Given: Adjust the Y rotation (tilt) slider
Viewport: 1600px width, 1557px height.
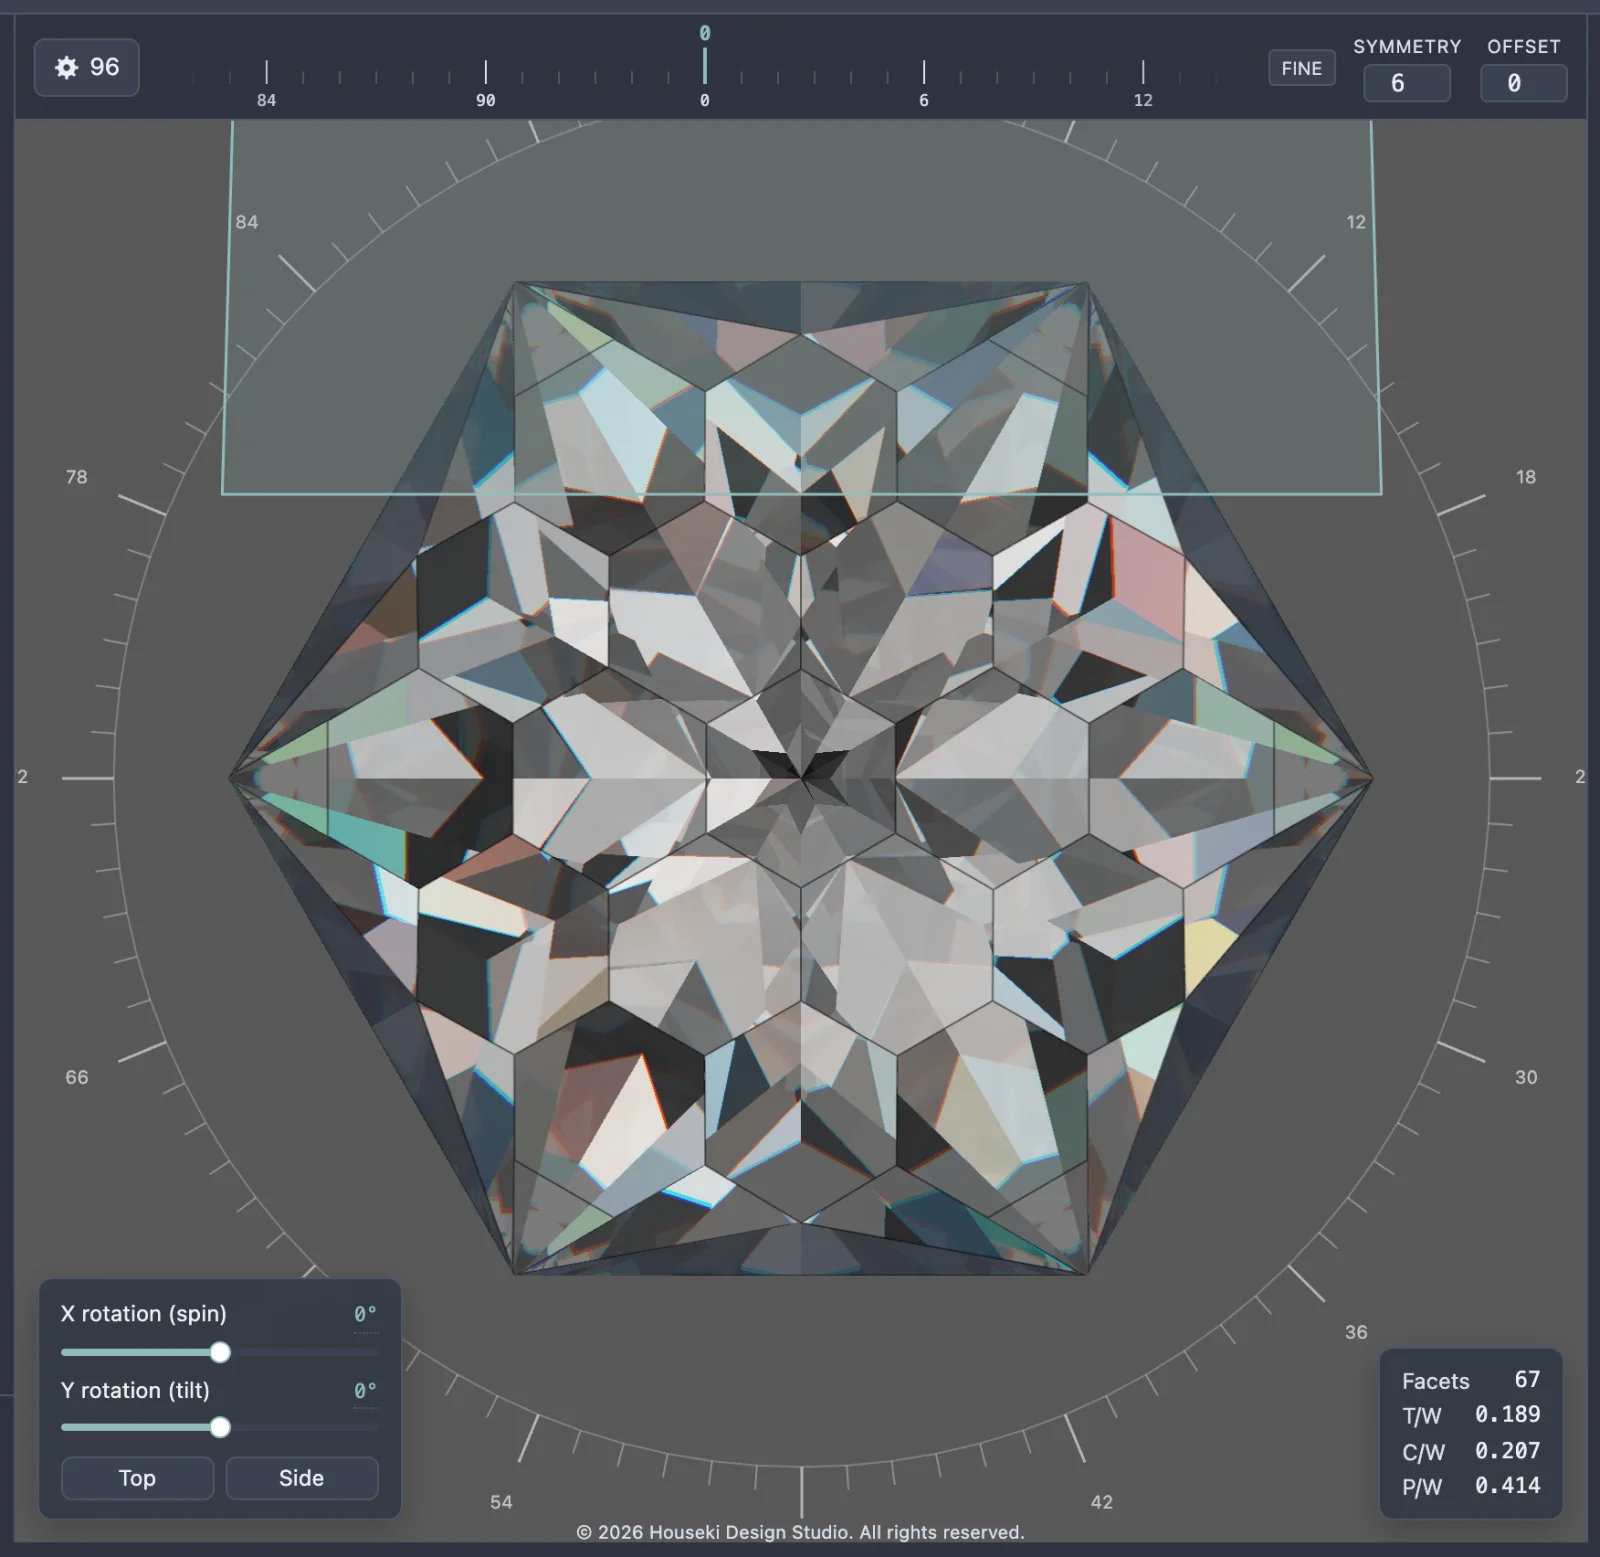Looking at the screenshot, I should [x=220, y=1427].
